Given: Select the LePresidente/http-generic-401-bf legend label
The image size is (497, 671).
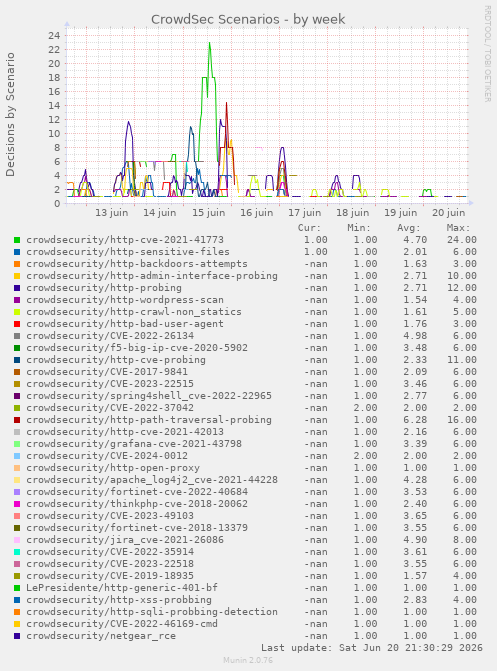Looking at the screenshot, I should 122,588.
